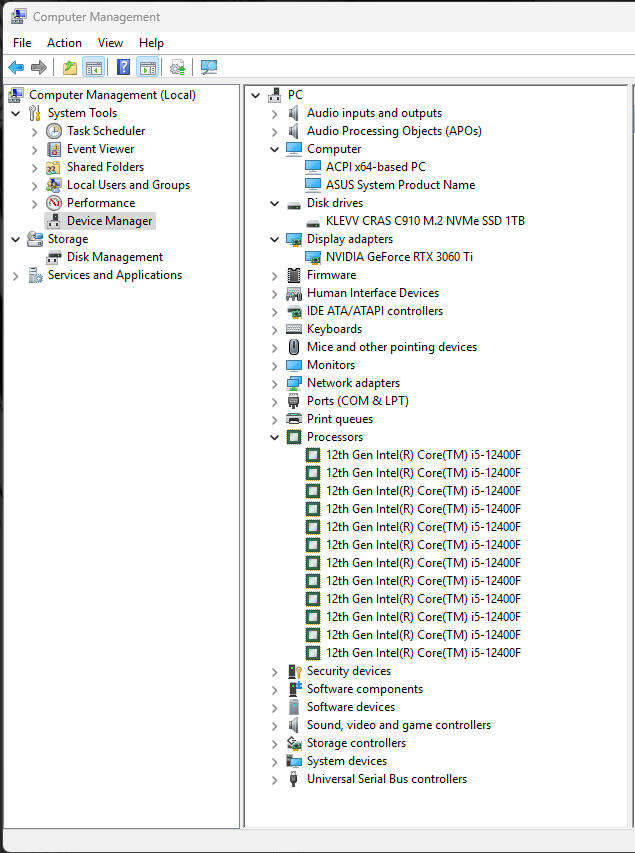Click the Disk Management icon
The height and width of the screenshot is (853, 635).
(x=53, y=257)
